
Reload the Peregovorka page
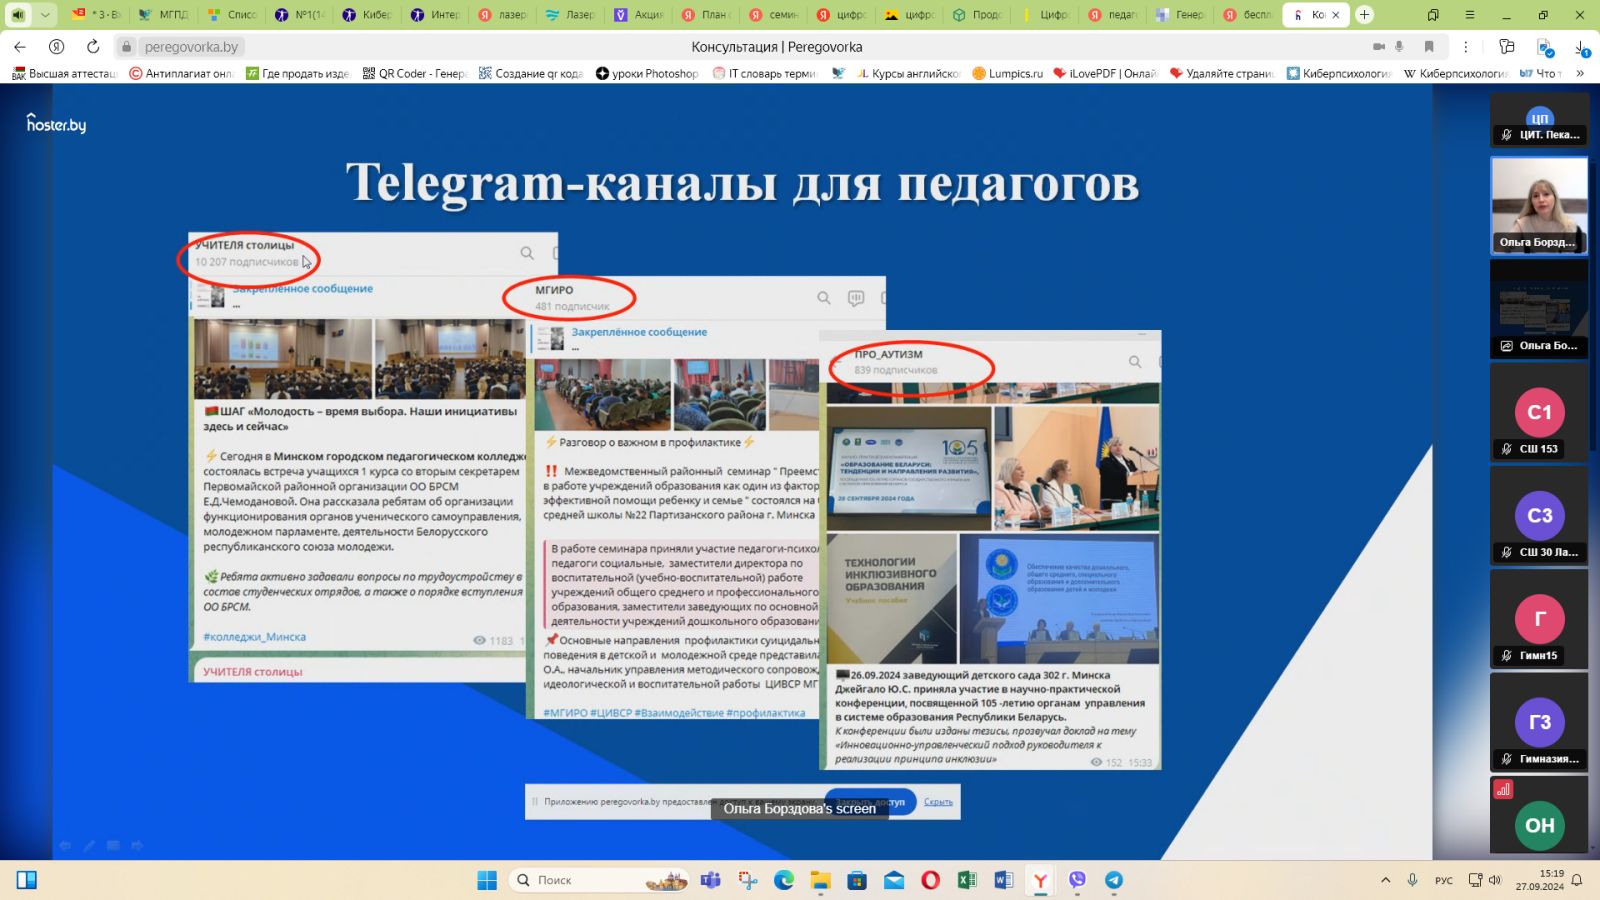[x=93, y=47]
